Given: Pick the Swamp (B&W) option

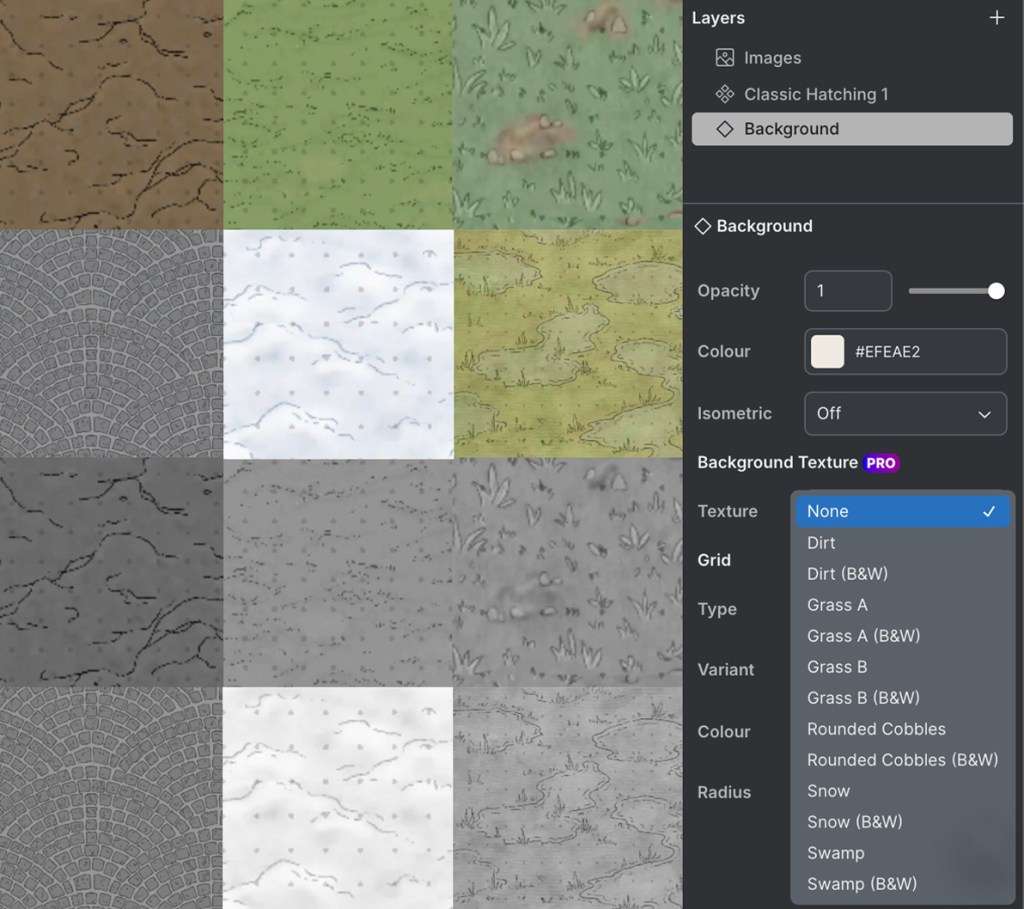Looking at the screenshot, I should pyautogui.click(x=861, y=884).
